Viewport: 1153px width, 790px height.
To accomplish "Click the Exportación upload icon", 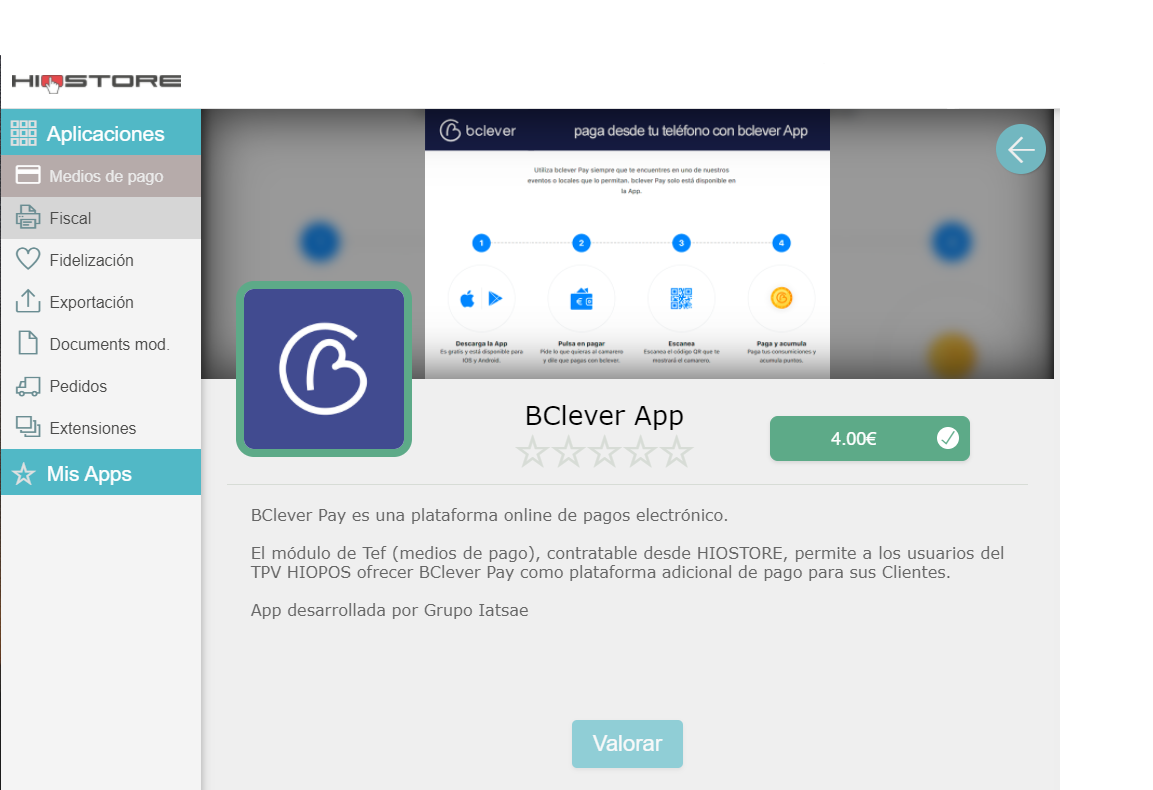I will (x=28, y=302).
